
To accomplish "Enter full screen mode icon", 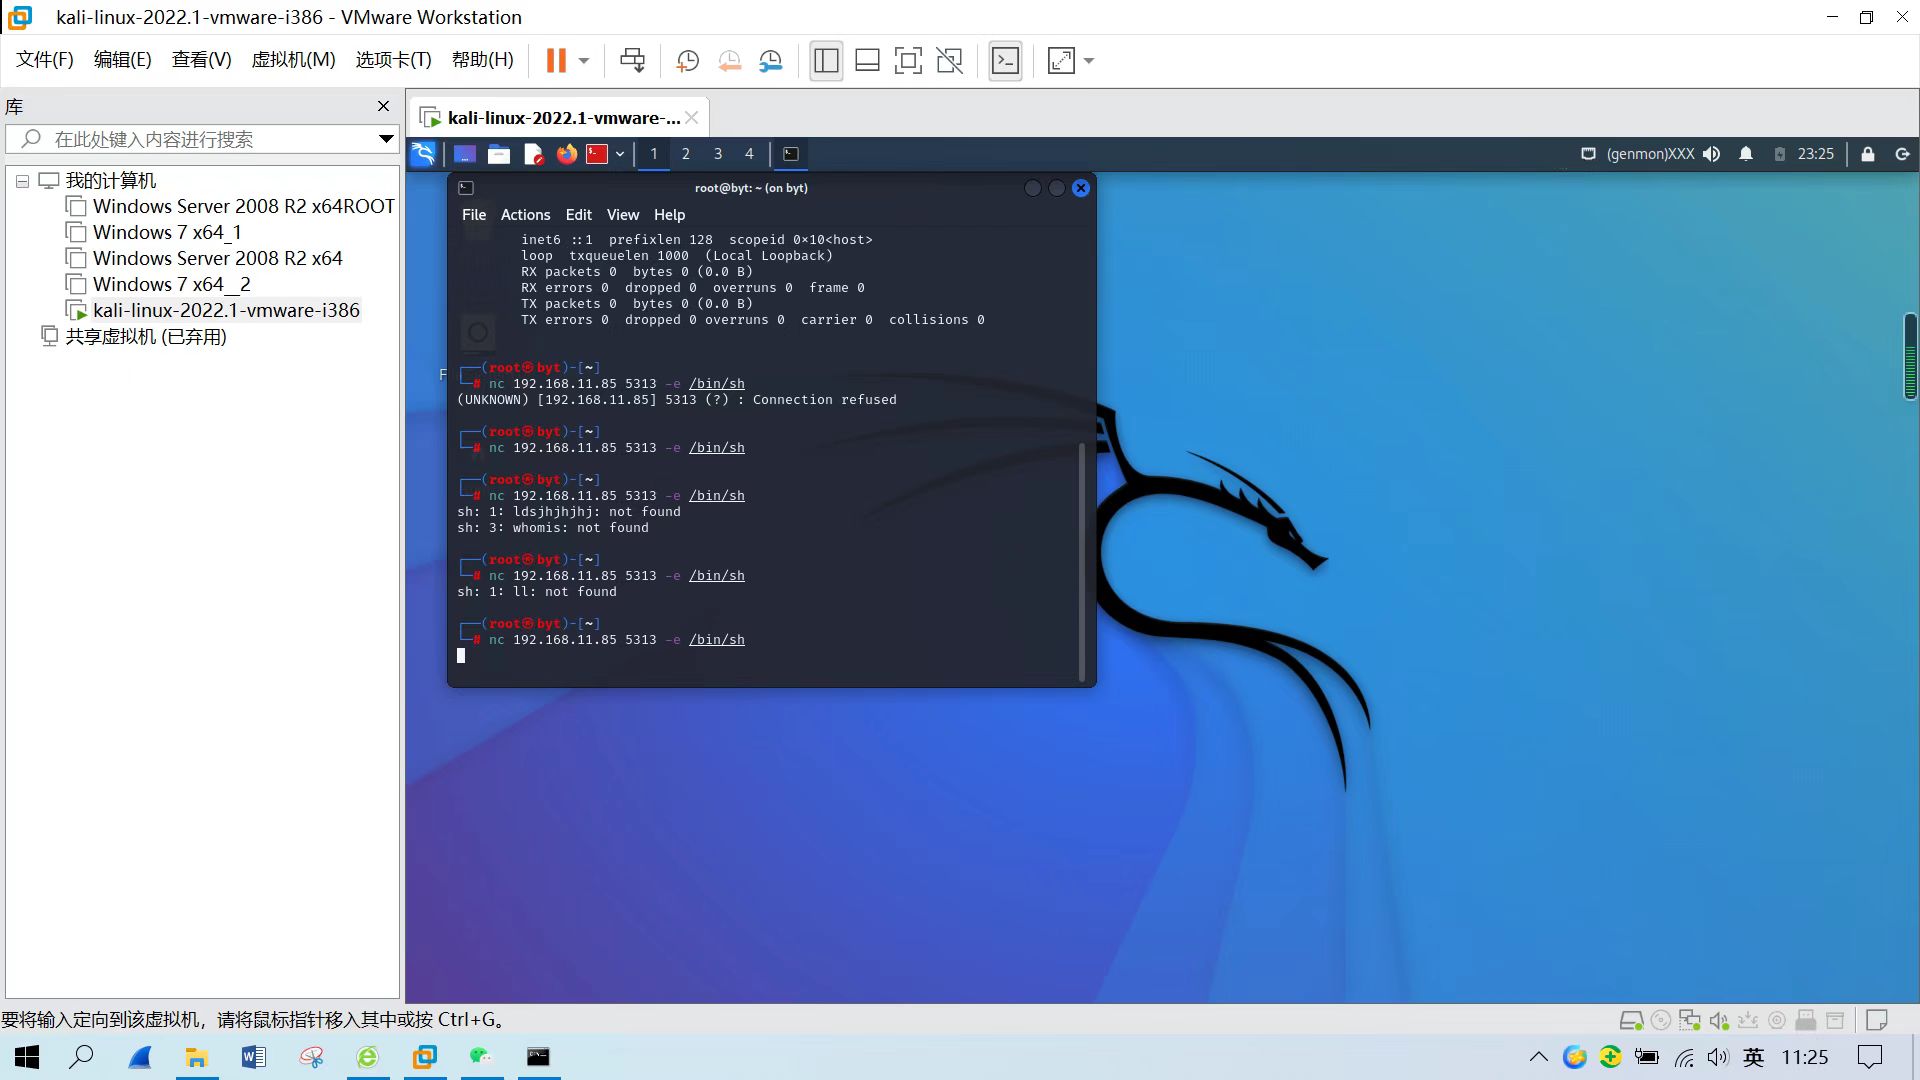I will pos(908,61).
